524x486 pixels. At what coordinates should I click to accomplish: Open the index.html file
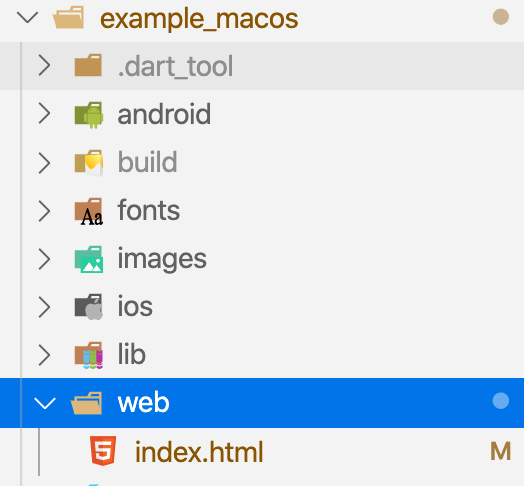pos(199,452)
